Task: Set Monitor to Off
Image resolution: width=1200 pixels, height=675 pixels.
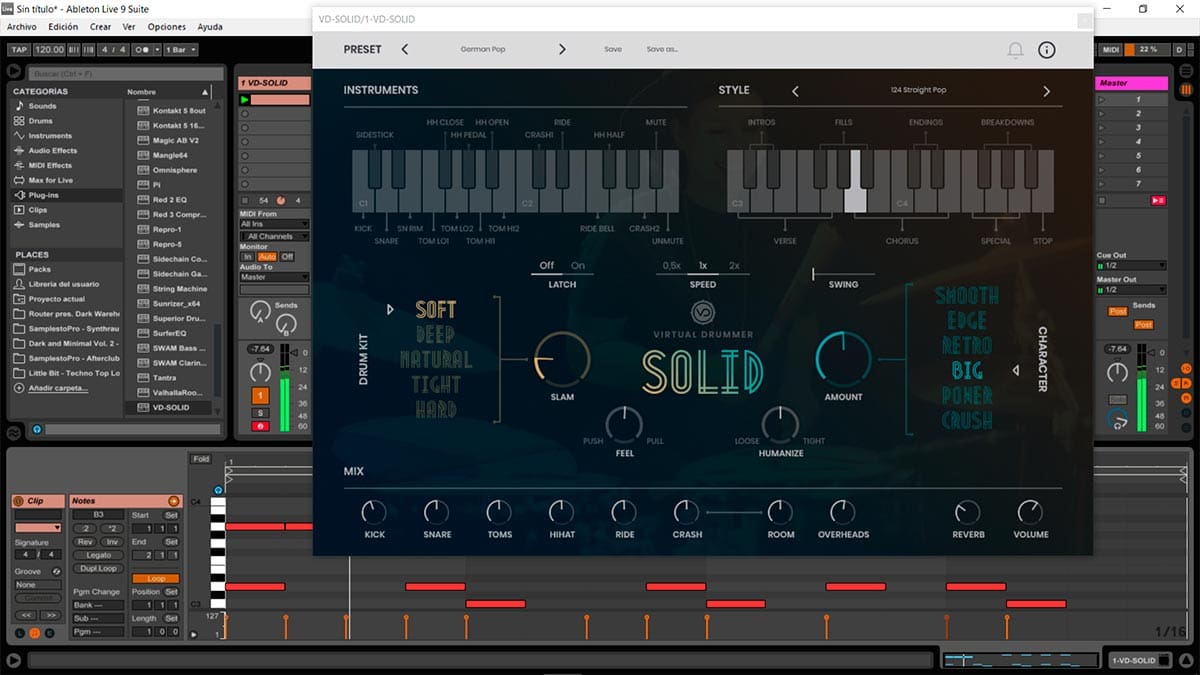Action: point(287,257)
